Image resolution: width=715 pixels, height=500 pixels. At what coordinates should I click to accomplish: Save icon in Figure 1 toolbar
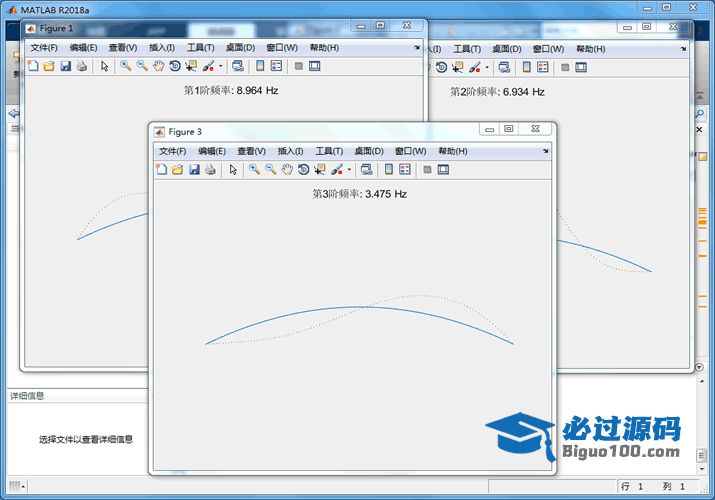point(66,66)
